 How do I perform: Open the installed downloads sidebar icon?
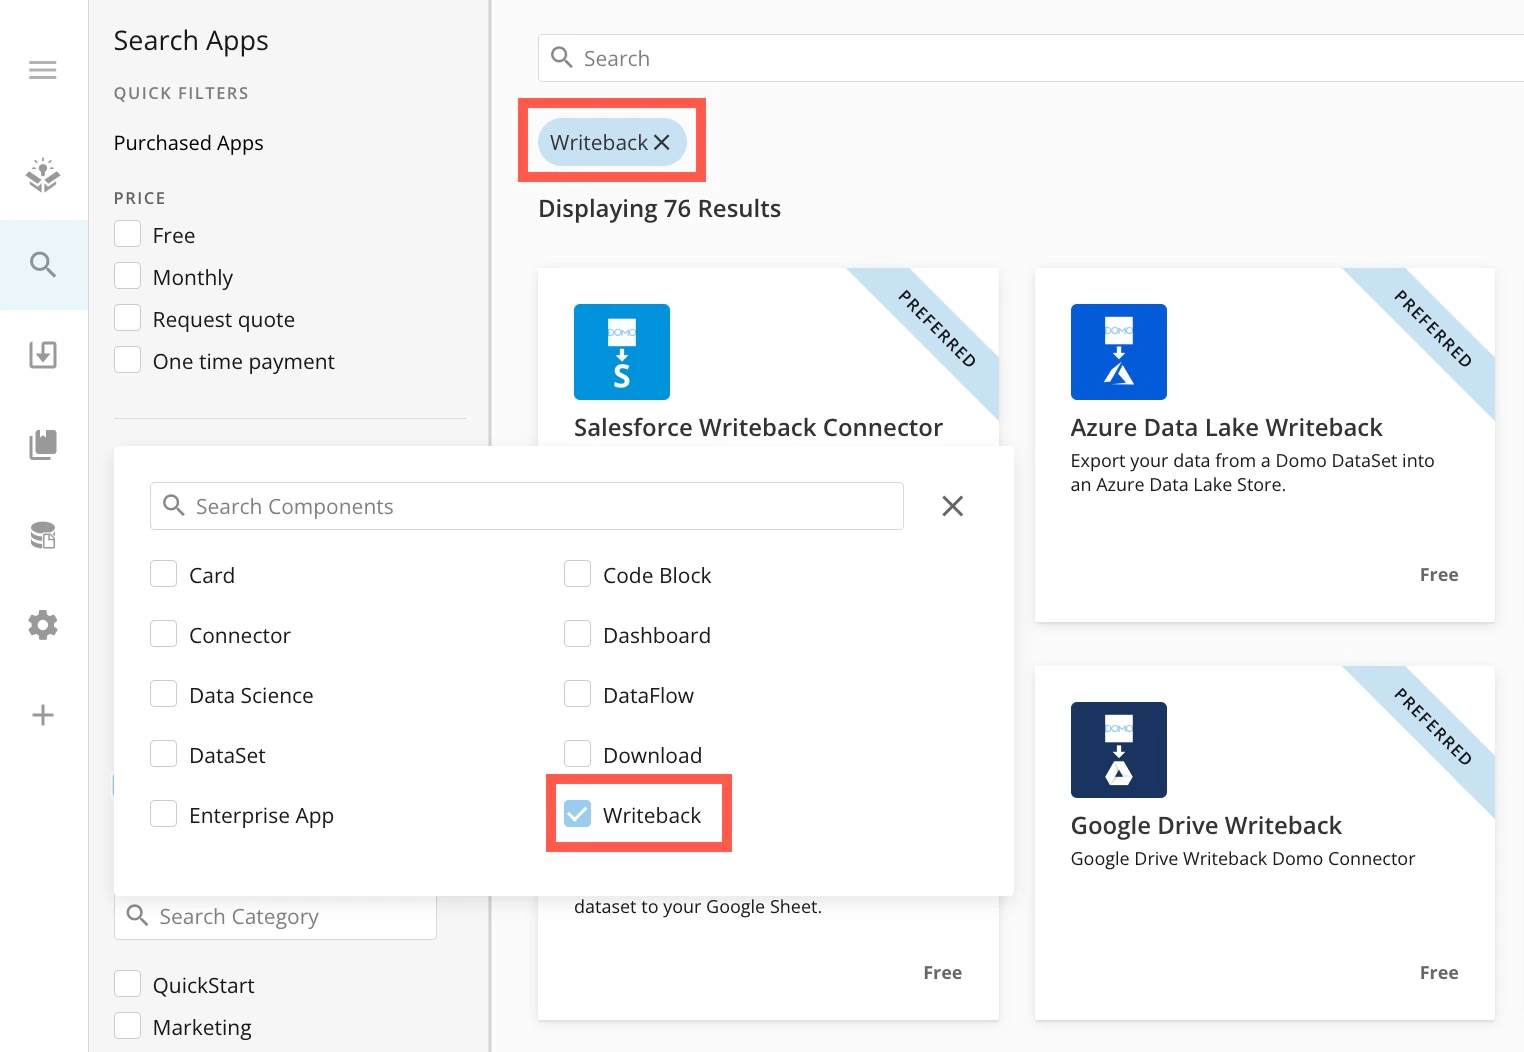(x=43, y=355)
